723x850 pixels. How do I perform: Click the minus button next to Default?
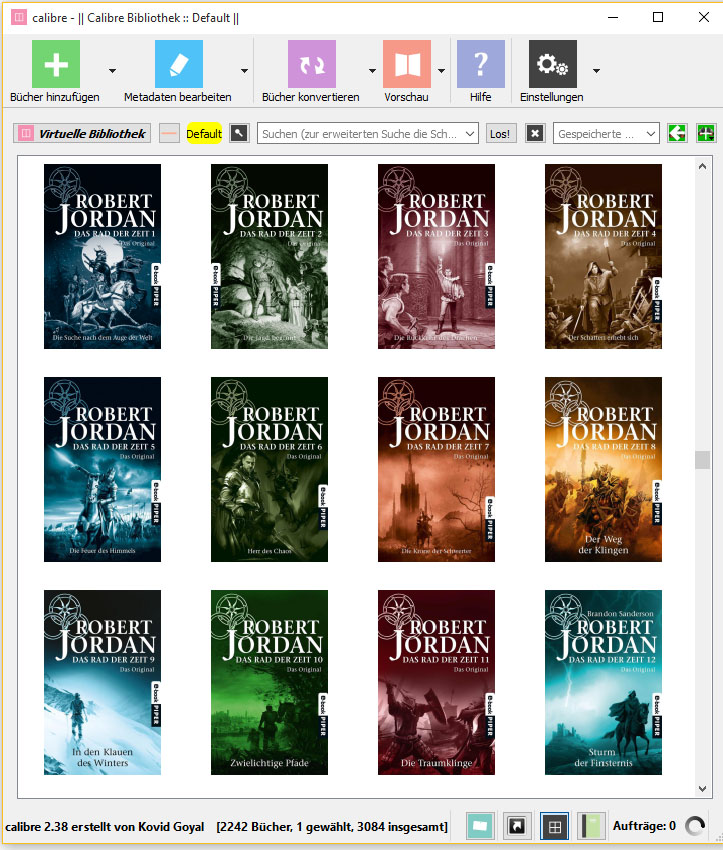click(169, 133)
